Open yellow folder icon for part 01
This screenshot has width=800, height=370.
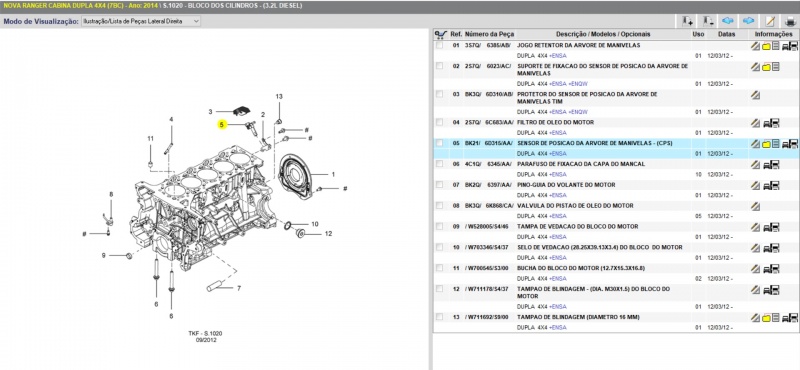766,46
